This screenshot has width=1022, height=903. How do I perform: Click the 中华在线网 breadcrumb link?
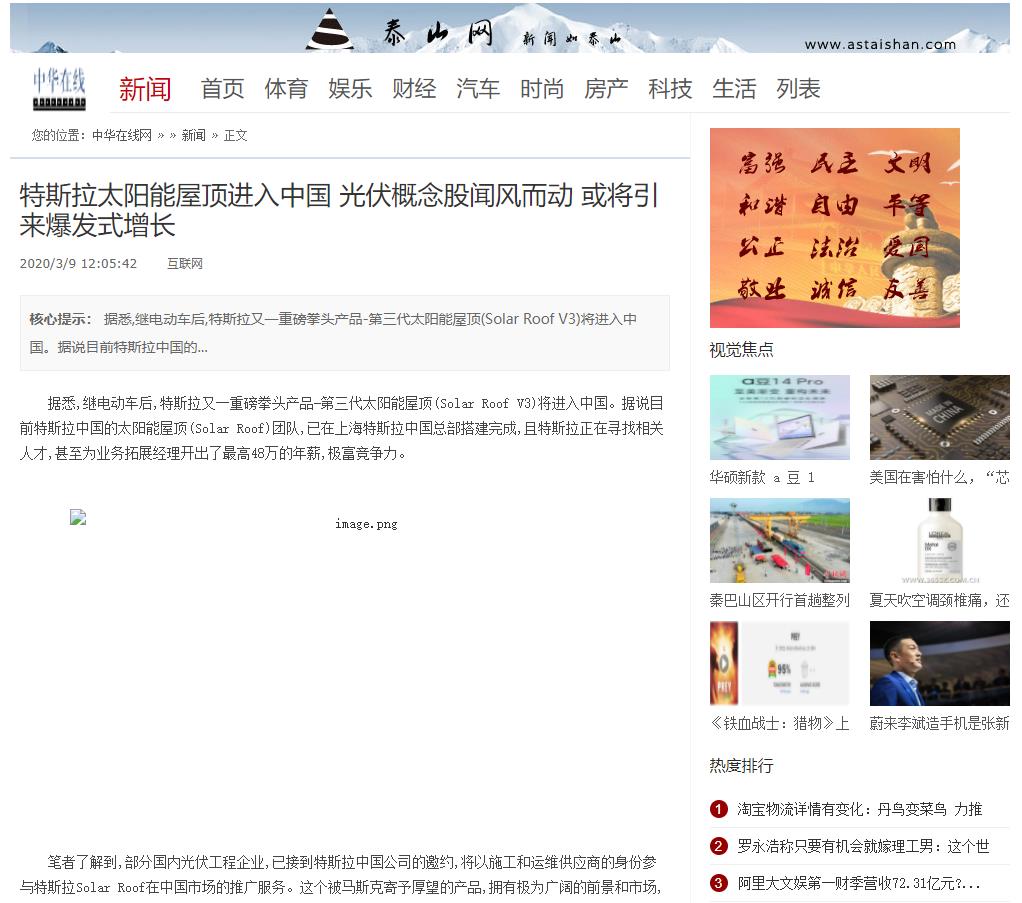[x=122, y=136]
